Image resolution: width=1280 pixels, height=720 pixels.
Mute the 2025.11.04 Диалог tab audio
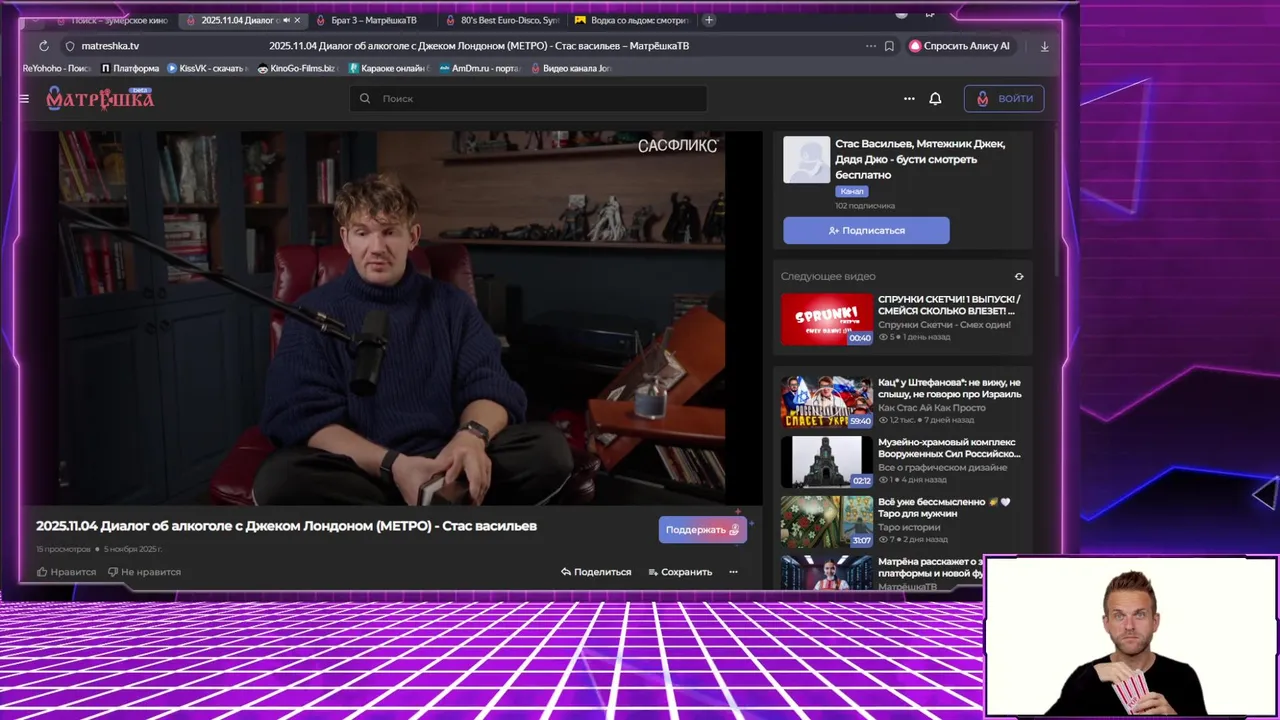pos(286,20)
